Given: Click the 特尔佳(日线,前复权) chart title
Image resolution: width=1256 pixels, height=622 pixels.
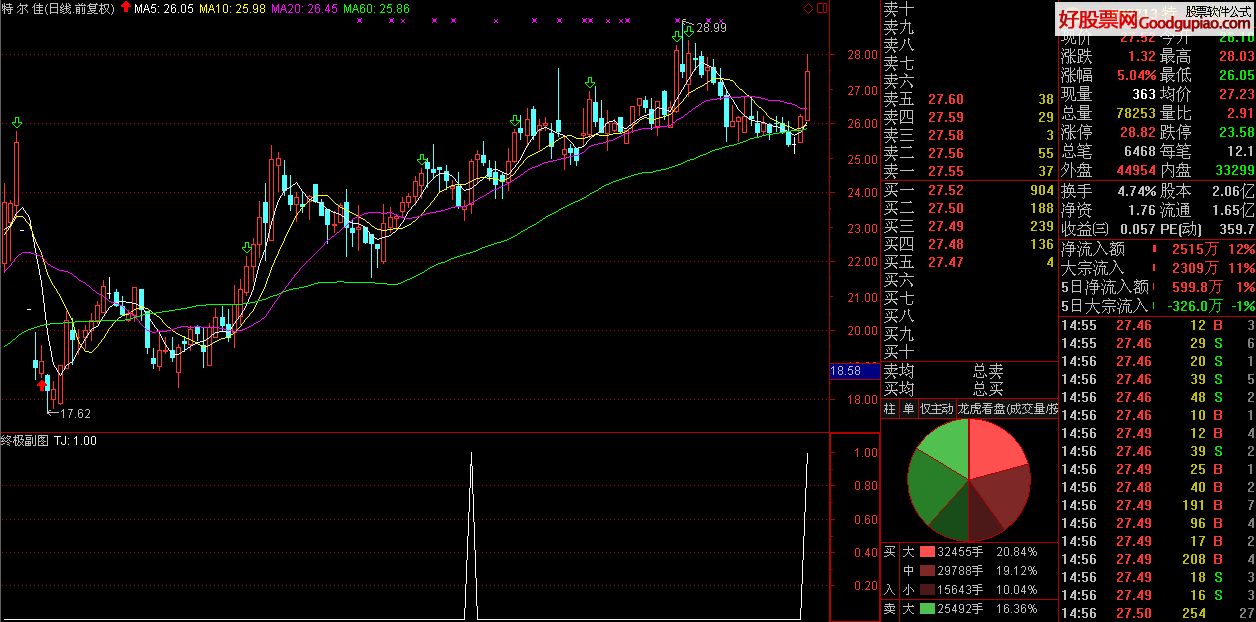Looking at the screenshot, I should point(57,8).
